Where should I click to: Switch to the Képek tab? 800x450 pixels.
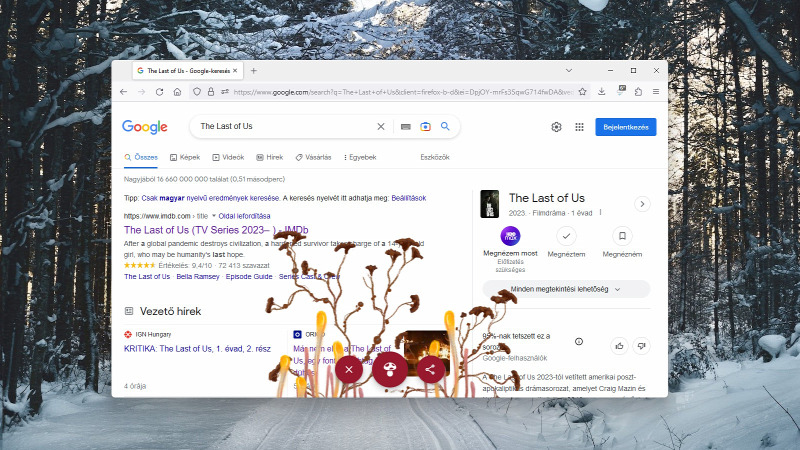tap(185, 157)
